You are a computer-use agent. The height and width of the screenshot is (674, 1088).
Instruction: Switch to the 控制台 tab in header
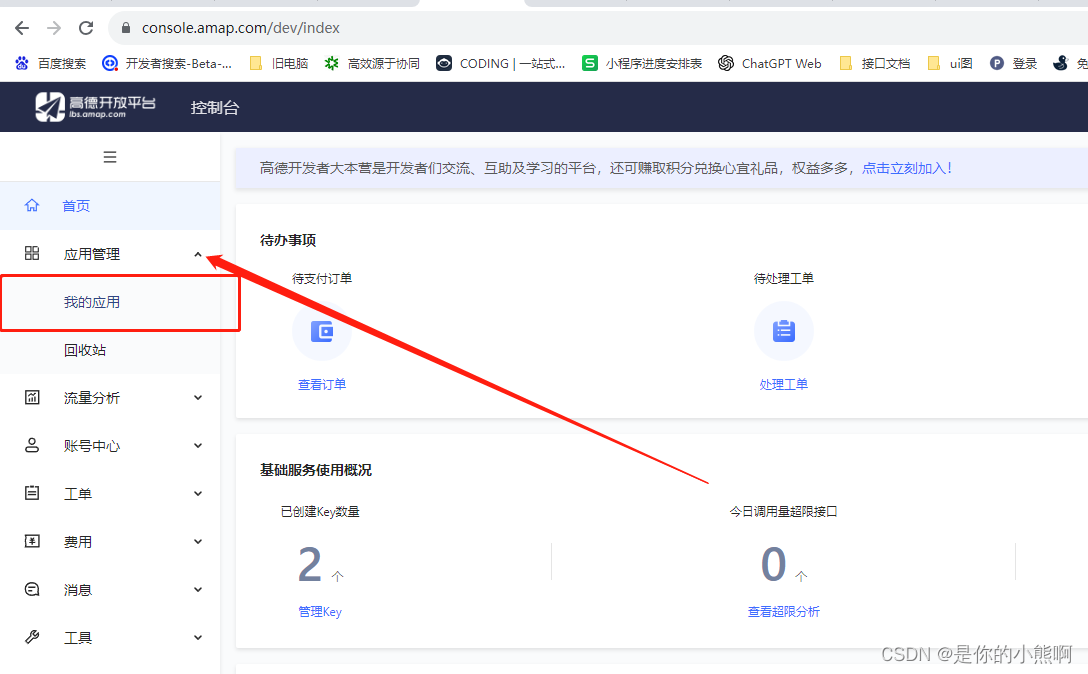(x=214, y=107)
